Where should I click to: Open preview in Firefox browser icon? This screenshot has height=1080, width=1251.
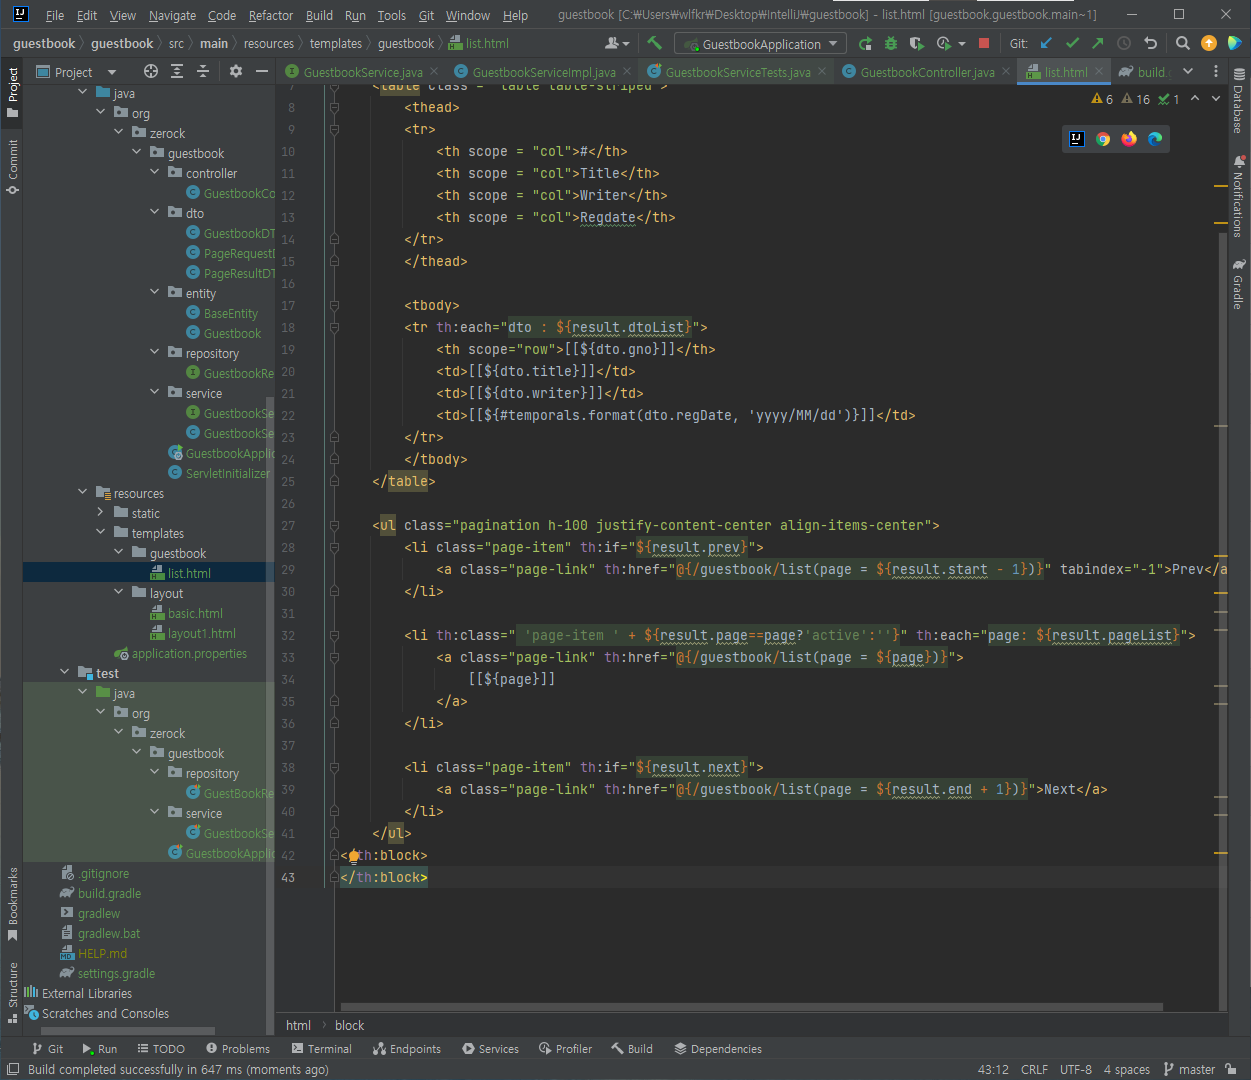point(1129,139)
